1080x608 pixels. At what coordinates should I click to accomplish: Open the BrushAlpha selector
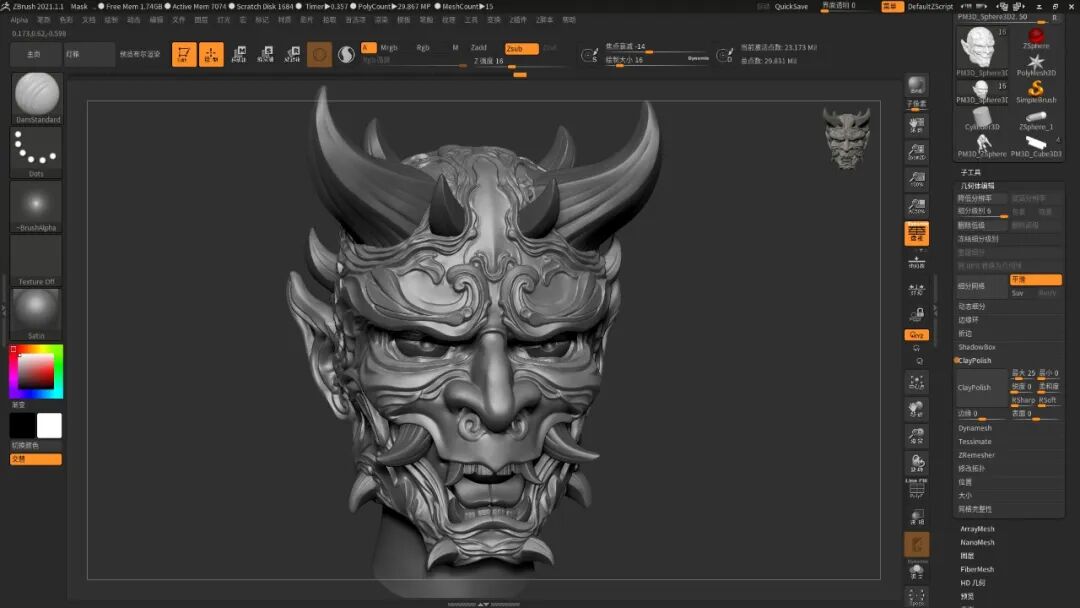[x=37, y=207]
